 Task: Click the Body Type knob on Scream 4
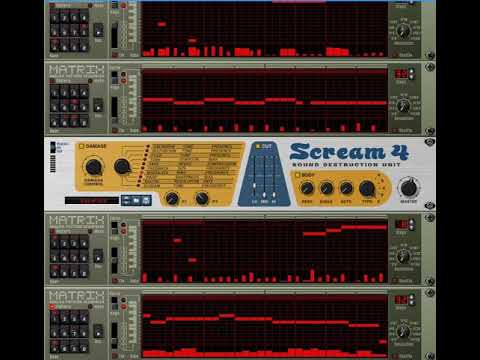pos(367,189)
